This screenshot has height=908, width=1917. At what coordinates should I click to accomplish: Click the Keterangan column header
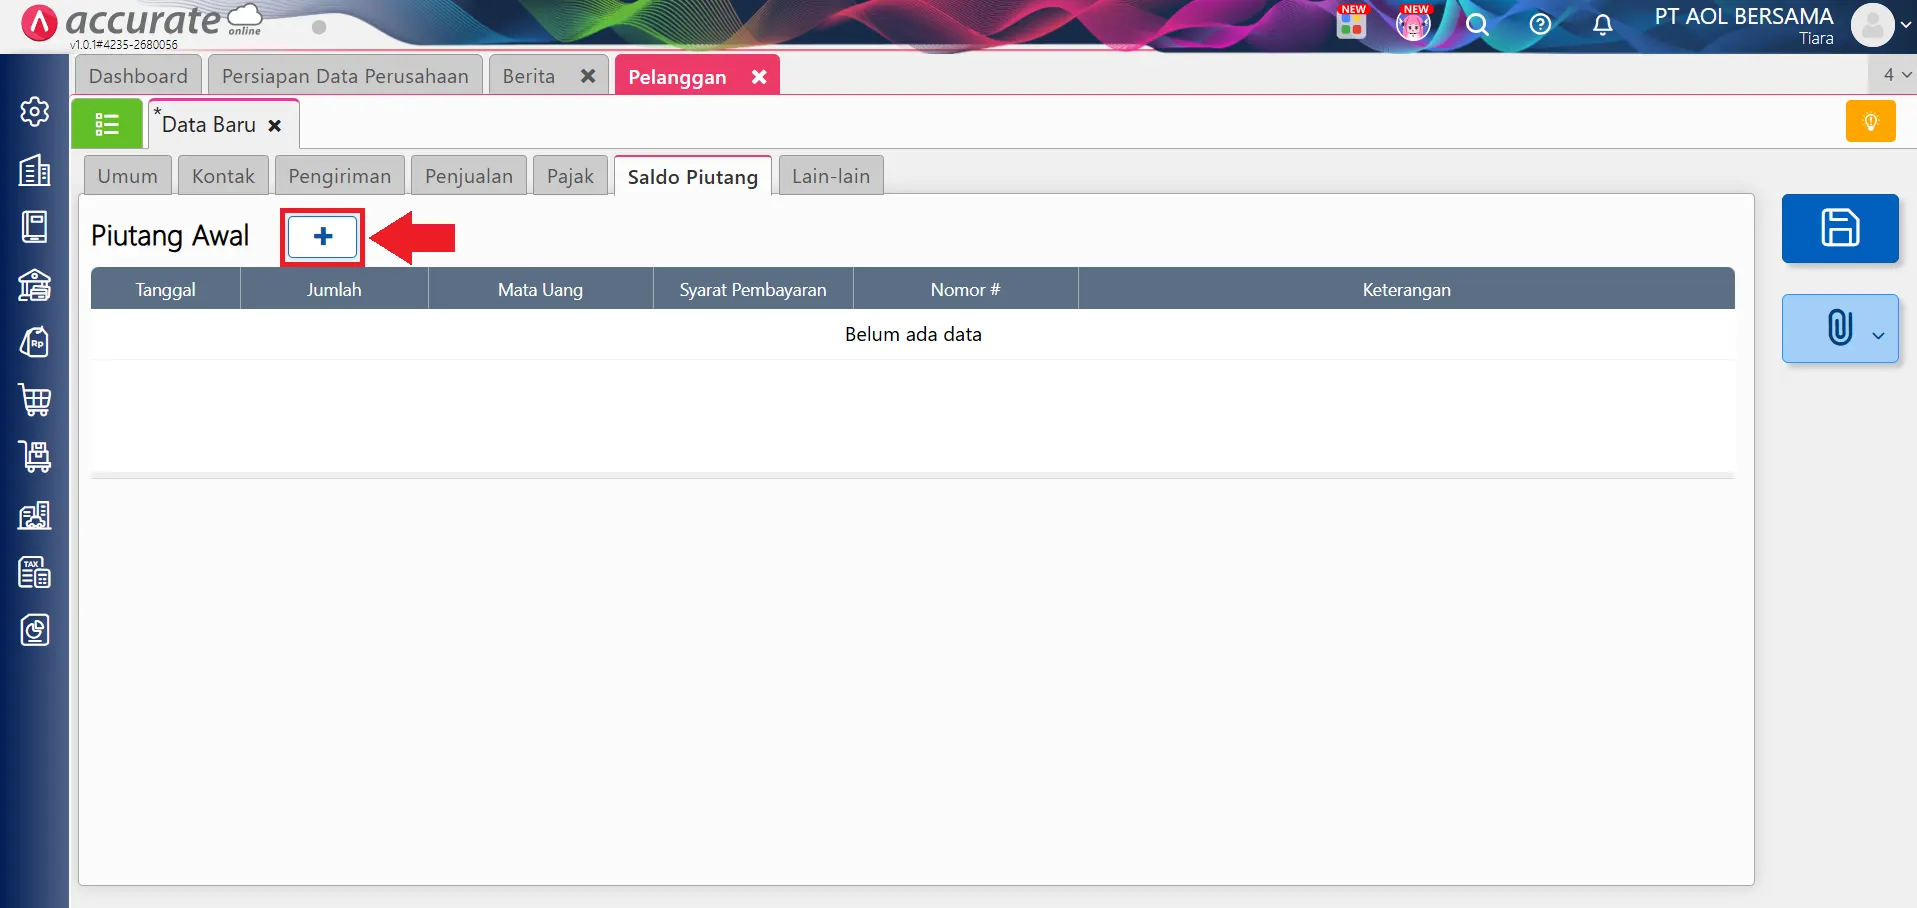pyautogui.click(x=1406, y=289)
